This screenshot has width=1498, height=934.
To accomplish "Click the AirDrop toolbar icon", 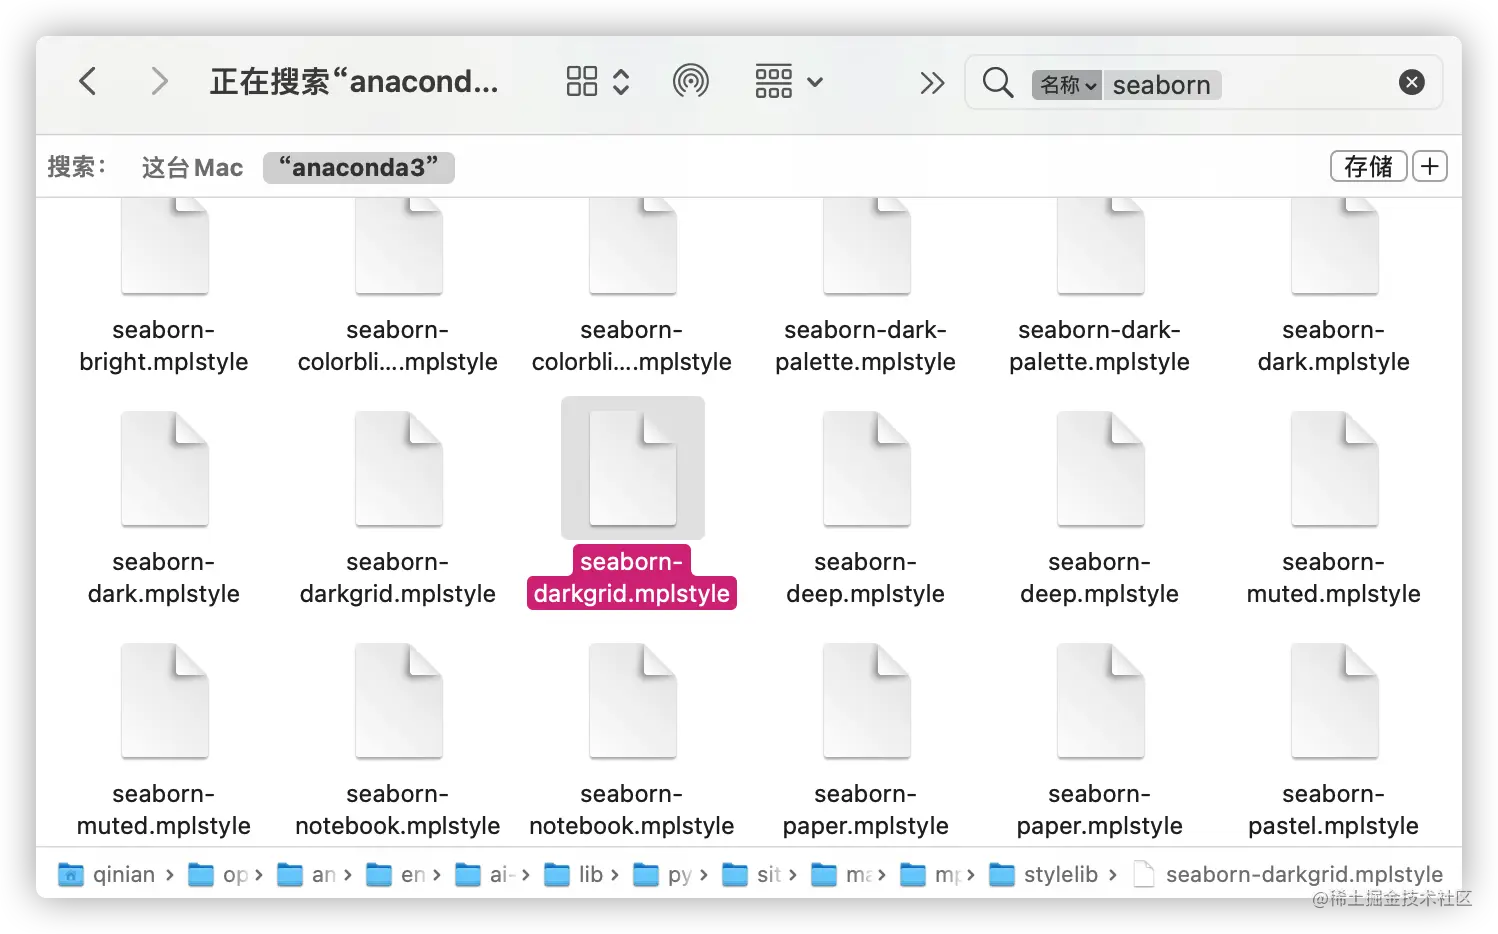I will [691, 81].
